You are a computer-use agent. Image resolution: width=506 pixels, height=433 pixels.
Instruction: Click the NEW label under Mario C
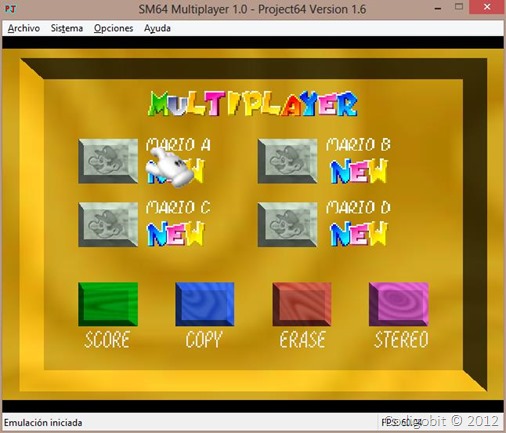click(175, 234)
